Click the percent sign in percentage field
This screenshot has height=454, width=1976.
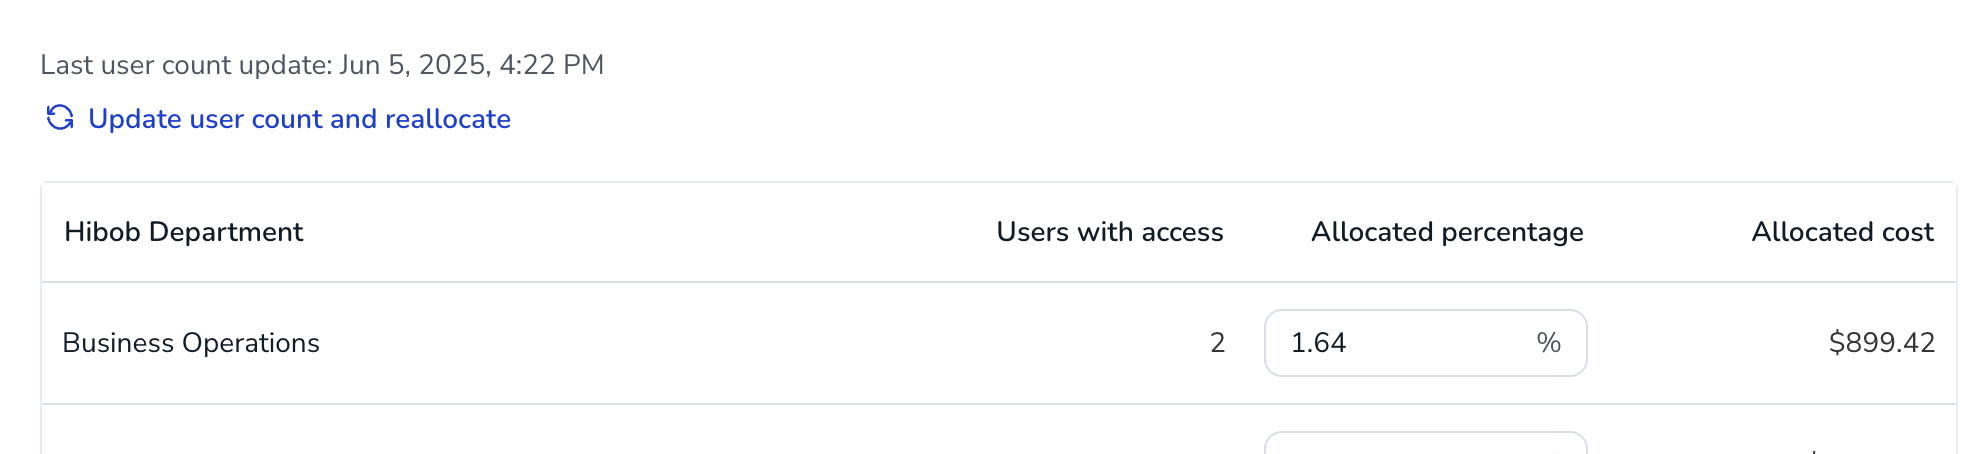(x=1549, y=343)
